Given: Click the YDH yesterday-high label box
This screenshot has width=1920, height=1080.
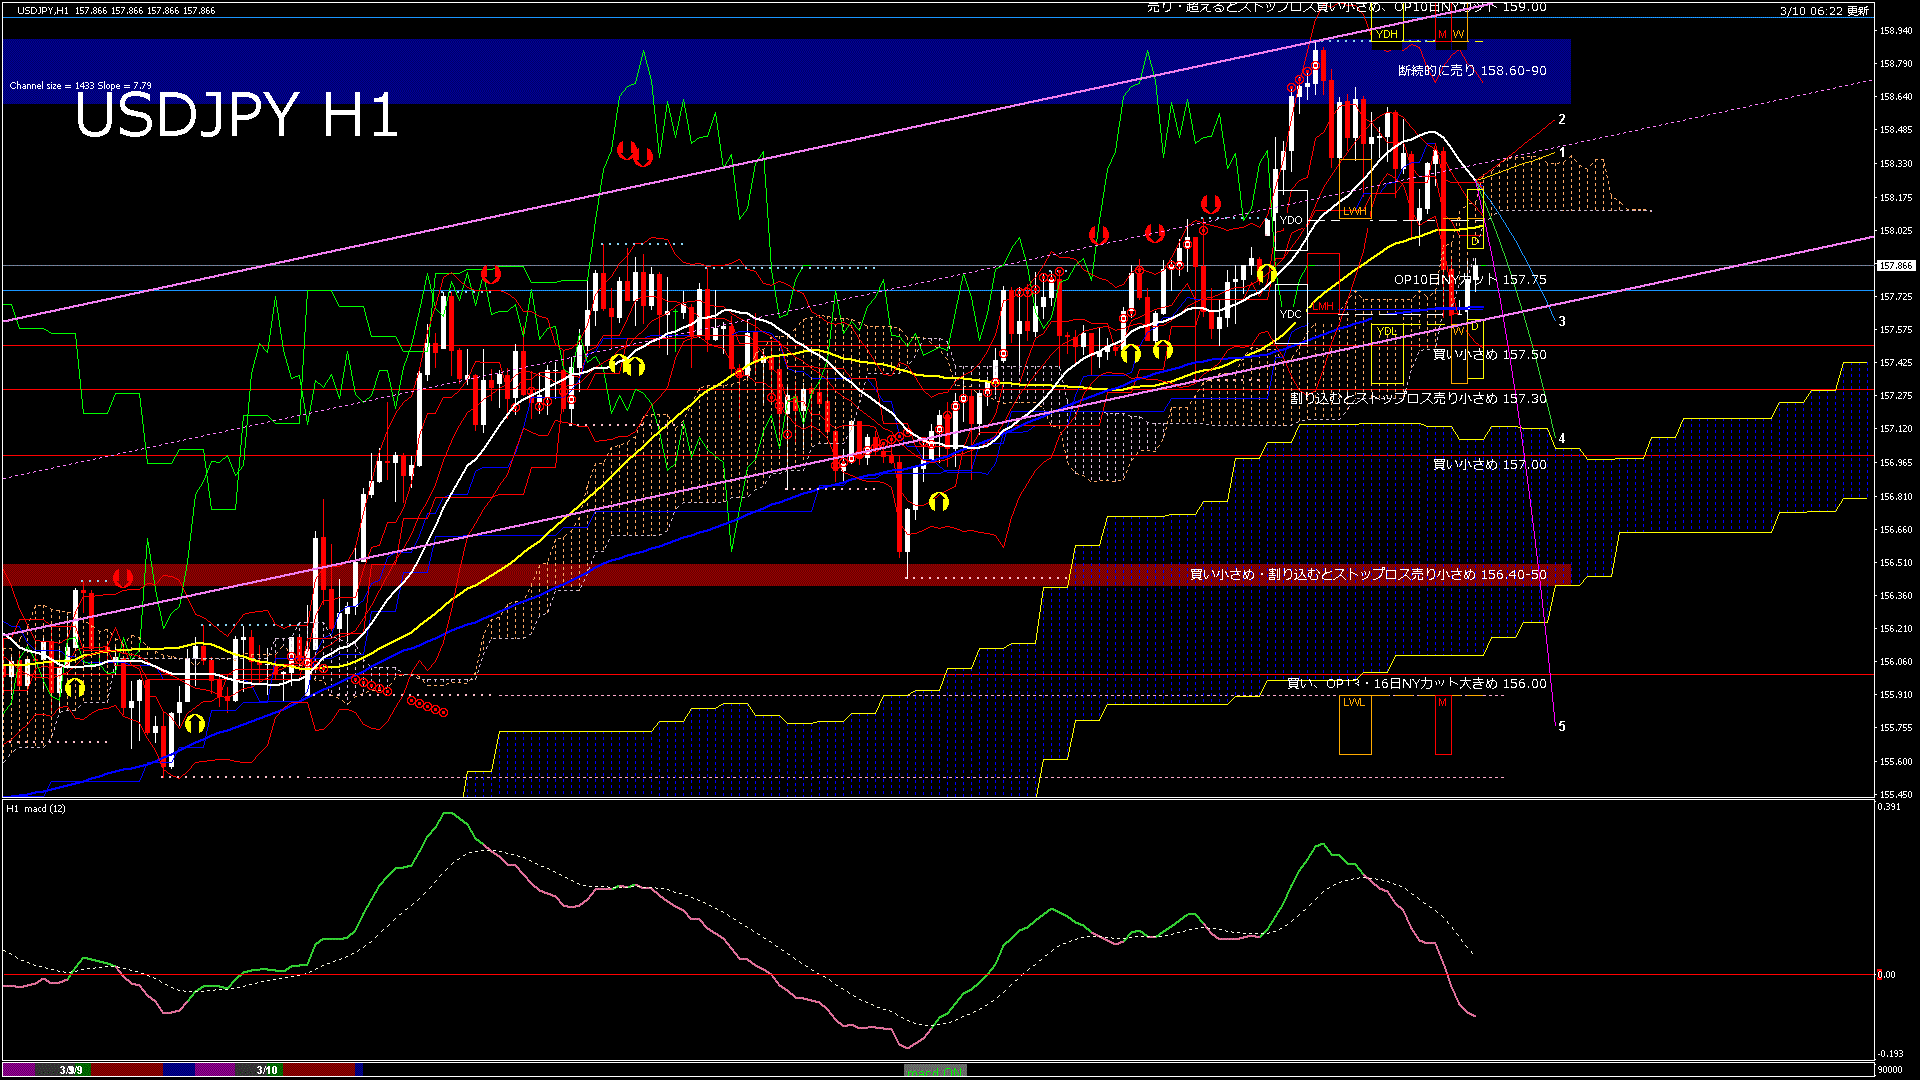Looking at the screenshot, I should [x=1386, y=35].
